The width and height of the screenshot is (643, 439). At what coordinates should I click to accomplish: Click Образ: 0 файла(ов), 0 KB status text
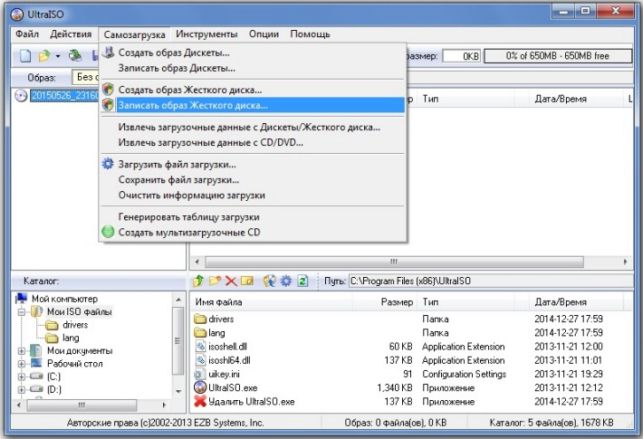coord(395,423)
